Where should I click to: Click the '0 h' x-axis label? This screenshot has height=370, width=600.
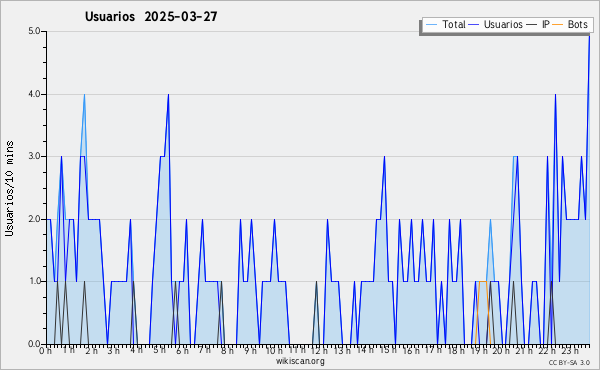46,351
